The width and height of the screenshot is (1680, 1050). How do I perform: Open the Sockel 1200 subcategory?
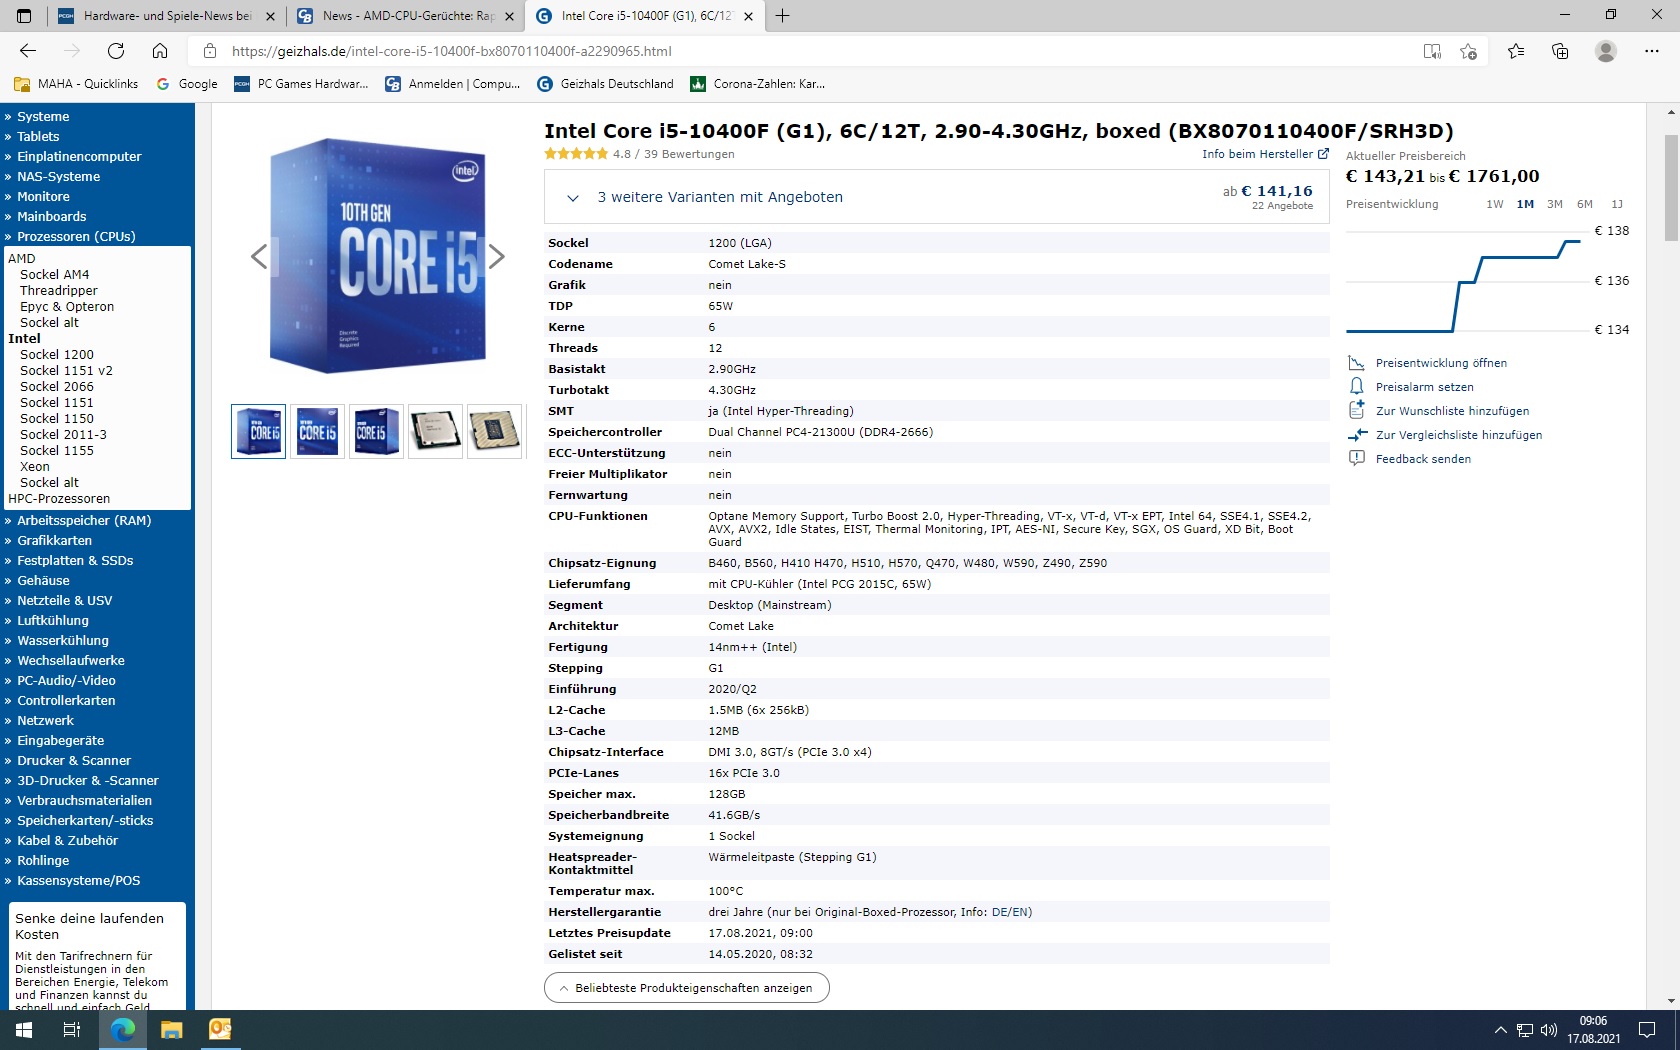point(57,355)
